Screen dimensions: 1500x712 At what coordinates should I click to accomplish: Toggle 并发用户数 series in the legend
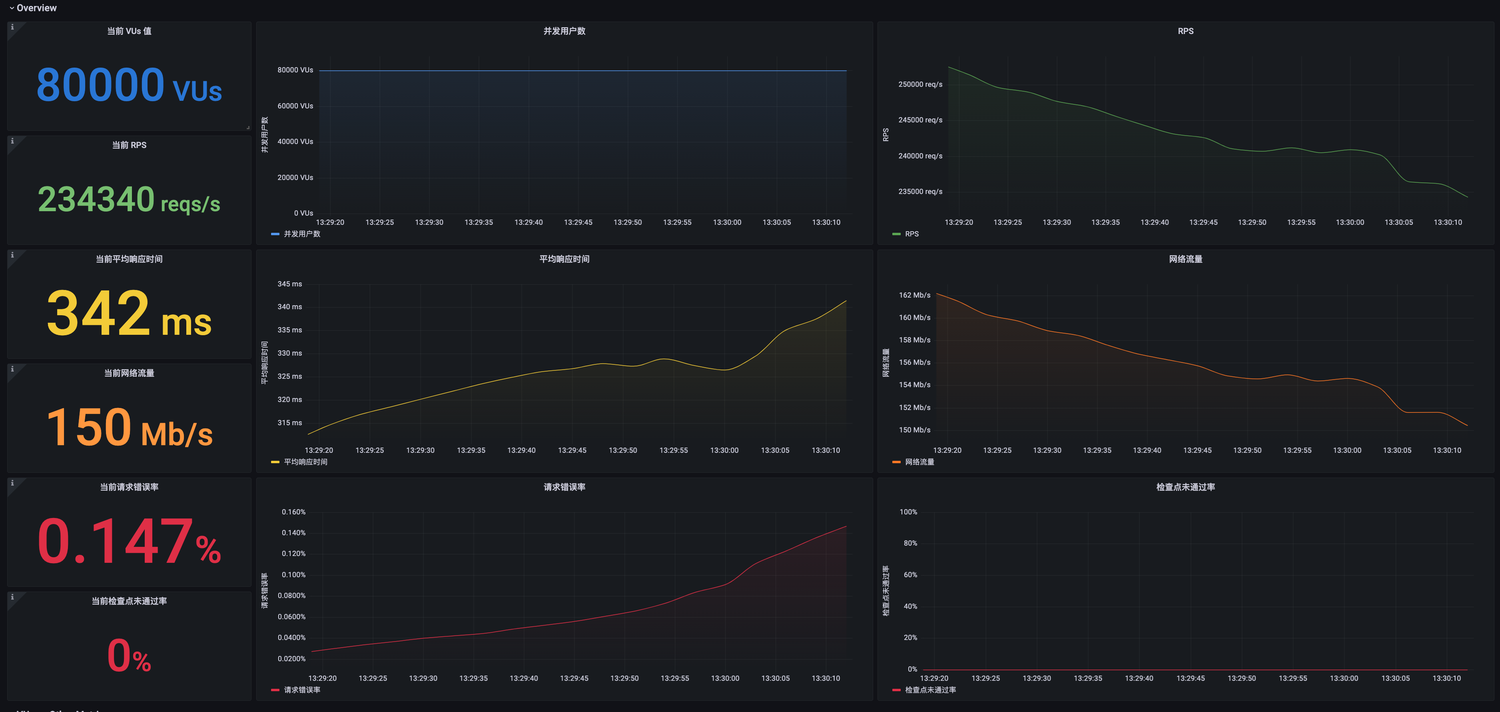tap(301, 234)
